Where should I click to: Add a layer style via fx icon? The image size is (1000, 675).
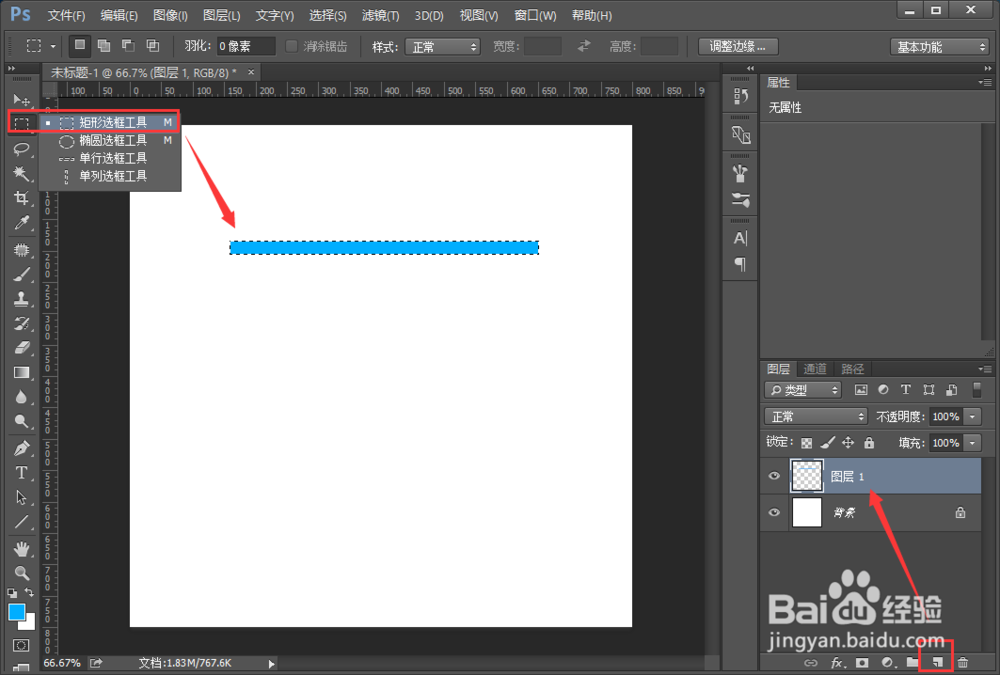click(837, 662)
